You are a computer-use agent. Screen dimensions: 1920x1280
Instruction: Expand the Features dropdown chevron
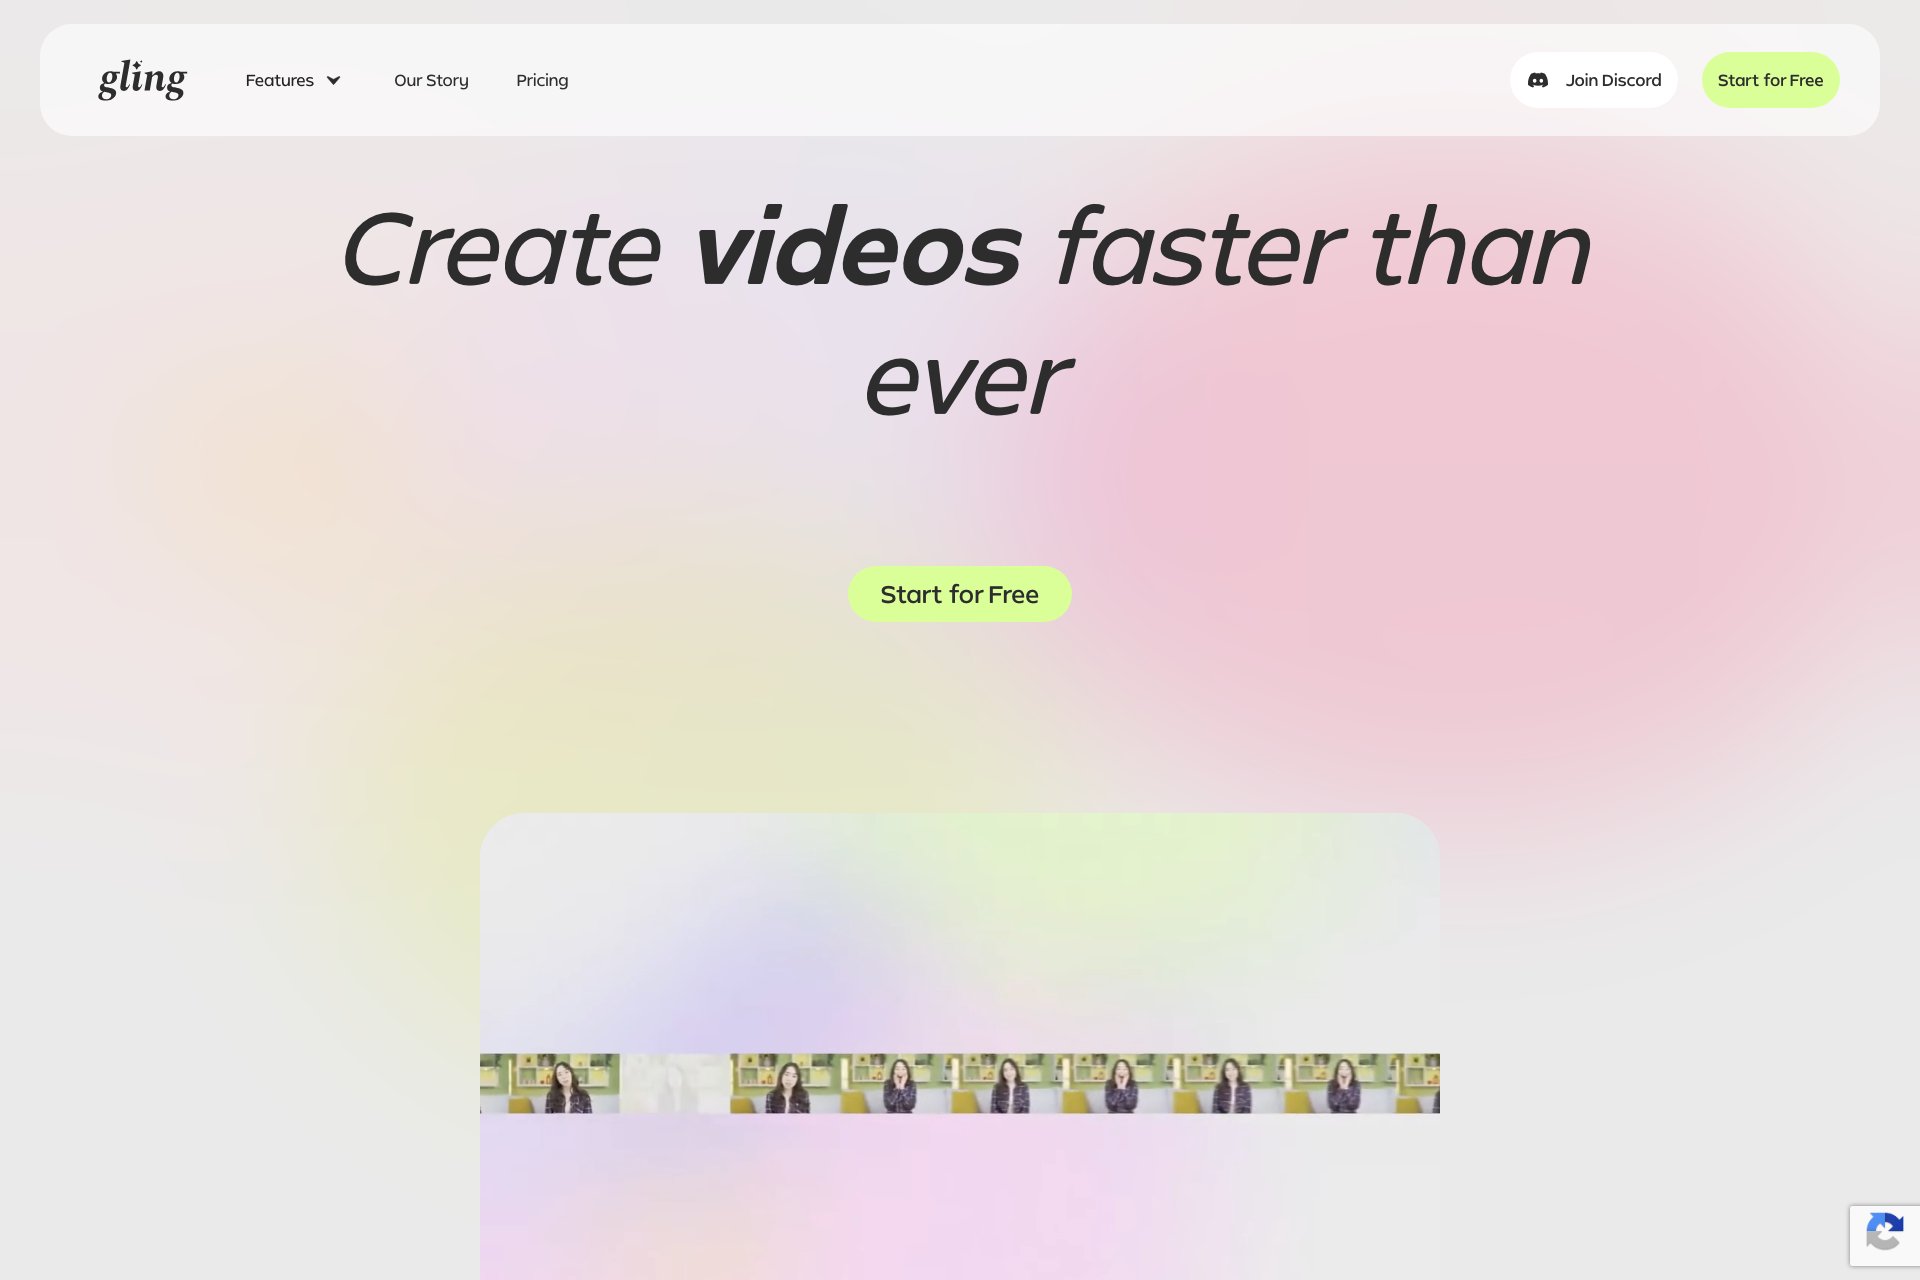click(334, 80)
